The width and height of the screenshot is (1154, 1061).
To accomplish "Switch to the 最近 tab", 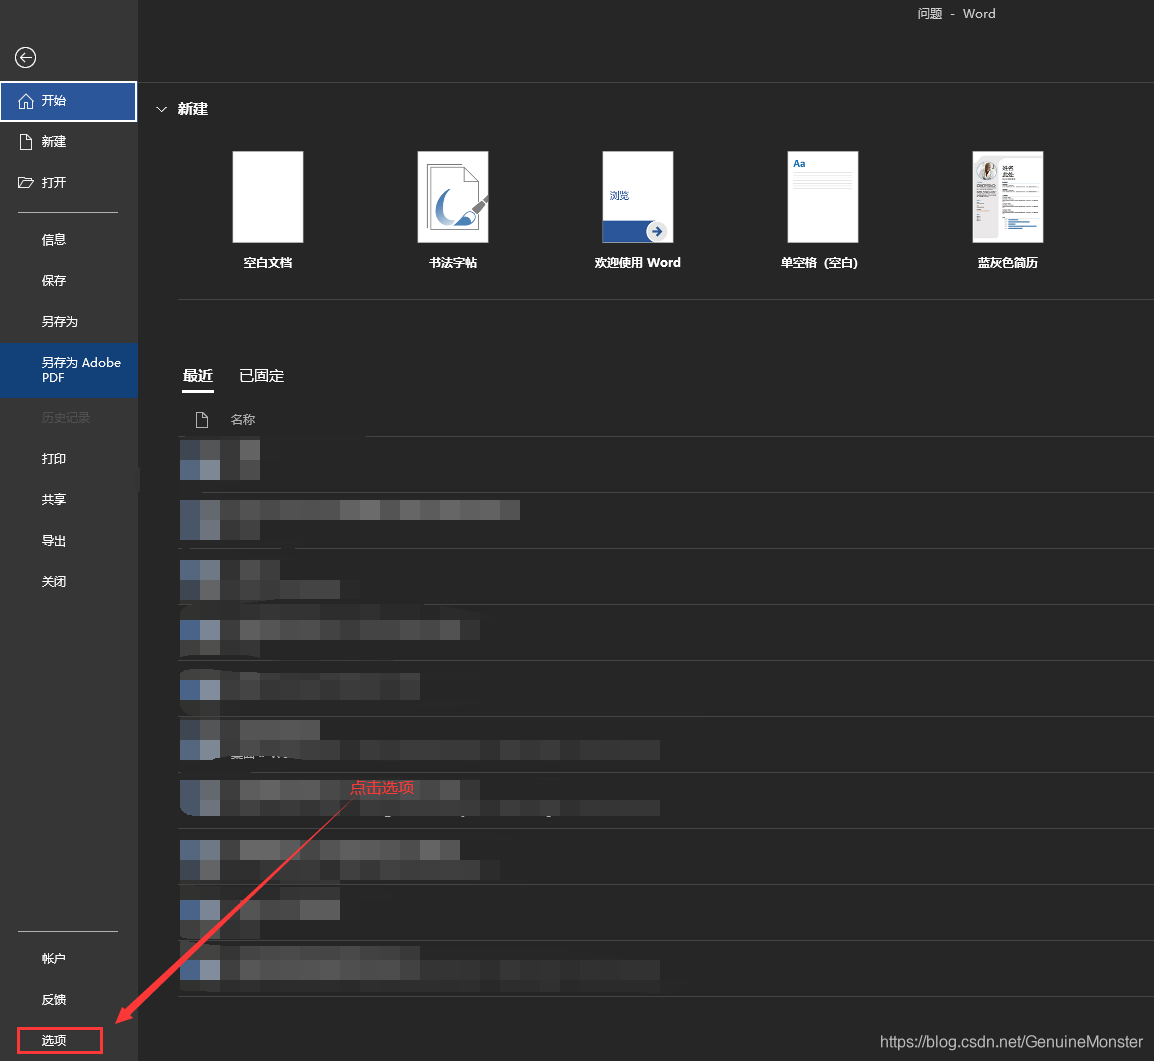I will [x=198, y=376].
